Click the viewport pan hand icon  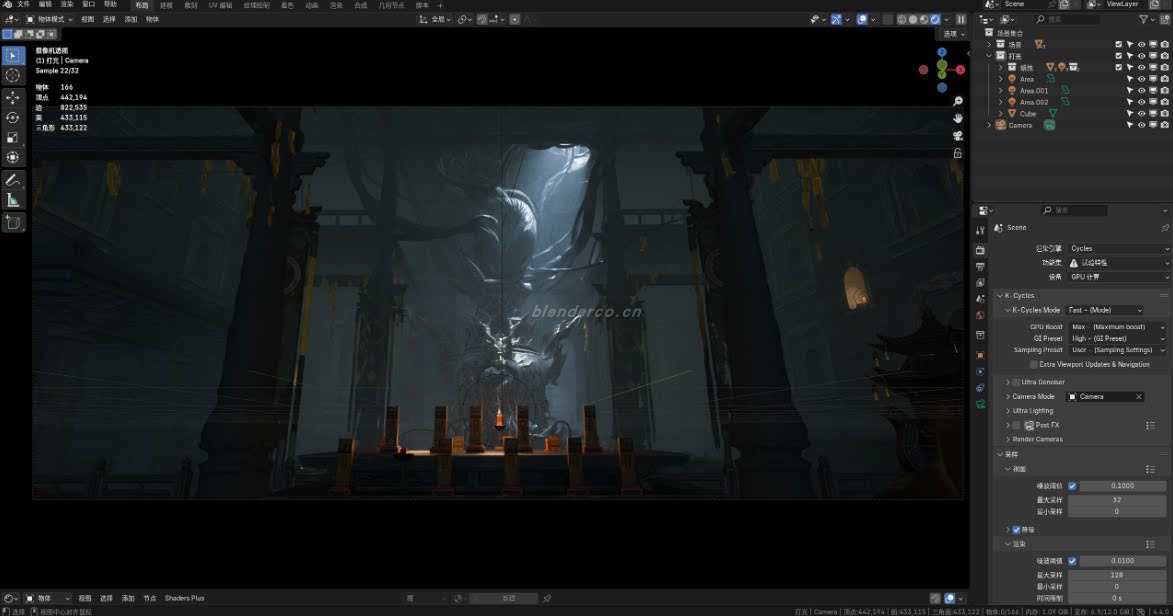pos(958,118)
